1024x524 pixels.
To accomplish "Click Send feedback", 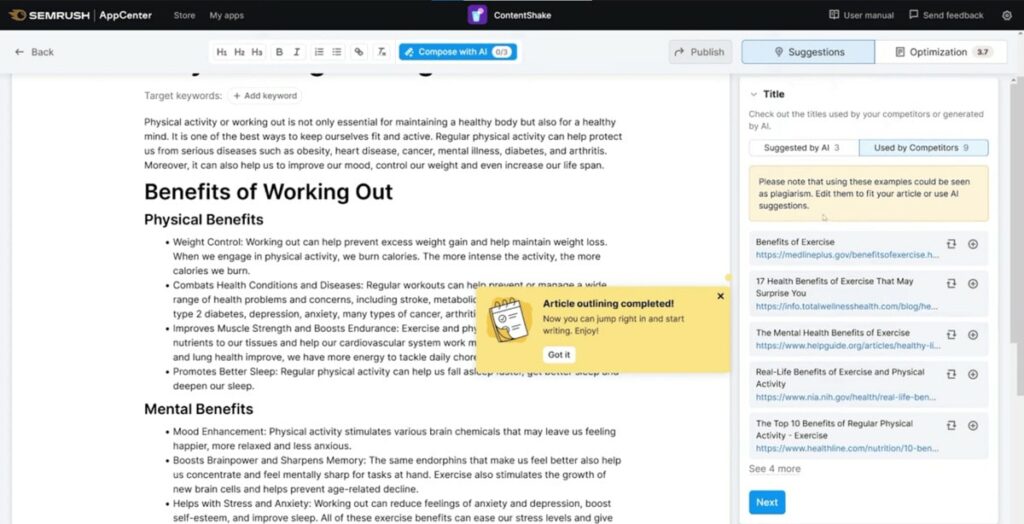I will coord(946,15).
